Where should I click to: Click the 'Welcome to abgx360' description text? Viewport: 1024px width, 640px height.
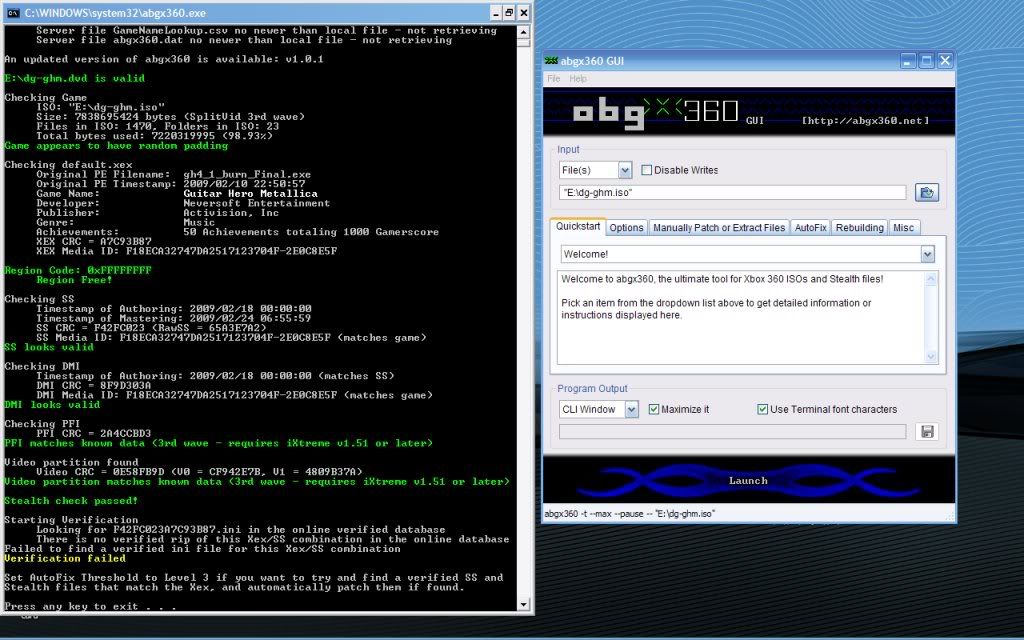722,279
